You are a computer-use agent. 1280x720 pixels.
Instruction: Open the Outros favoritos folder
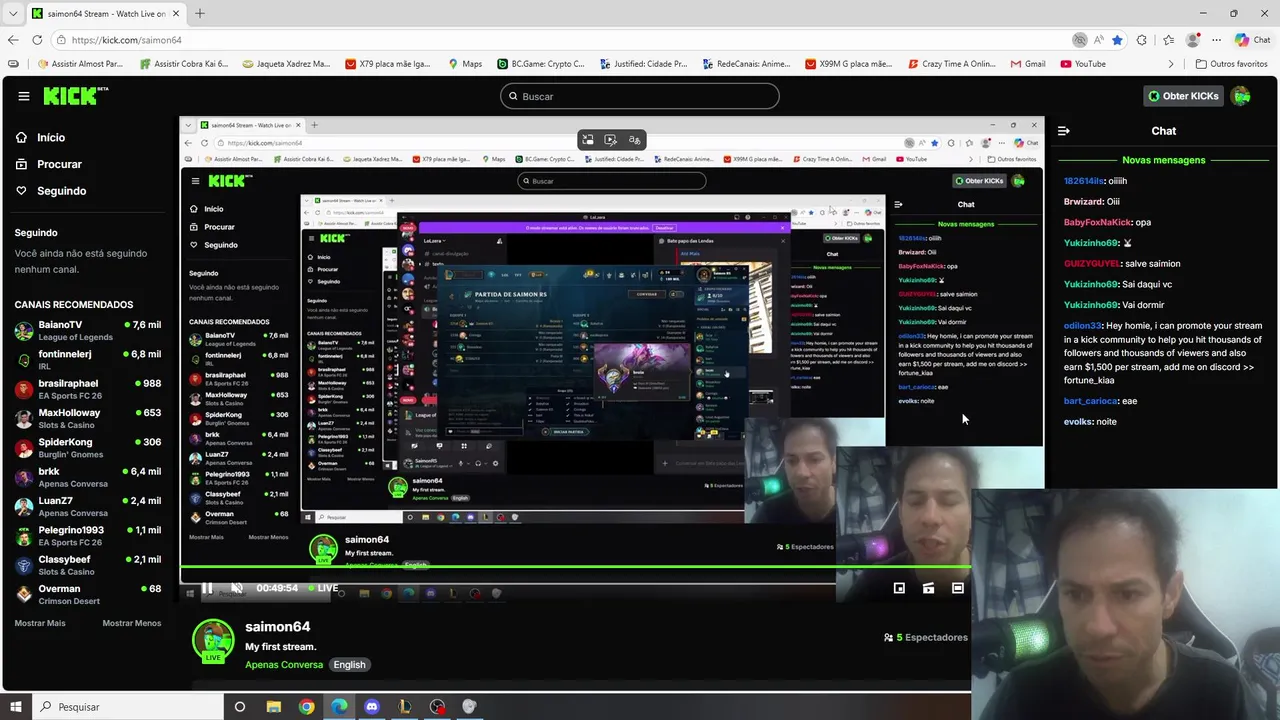point(1232,64)
